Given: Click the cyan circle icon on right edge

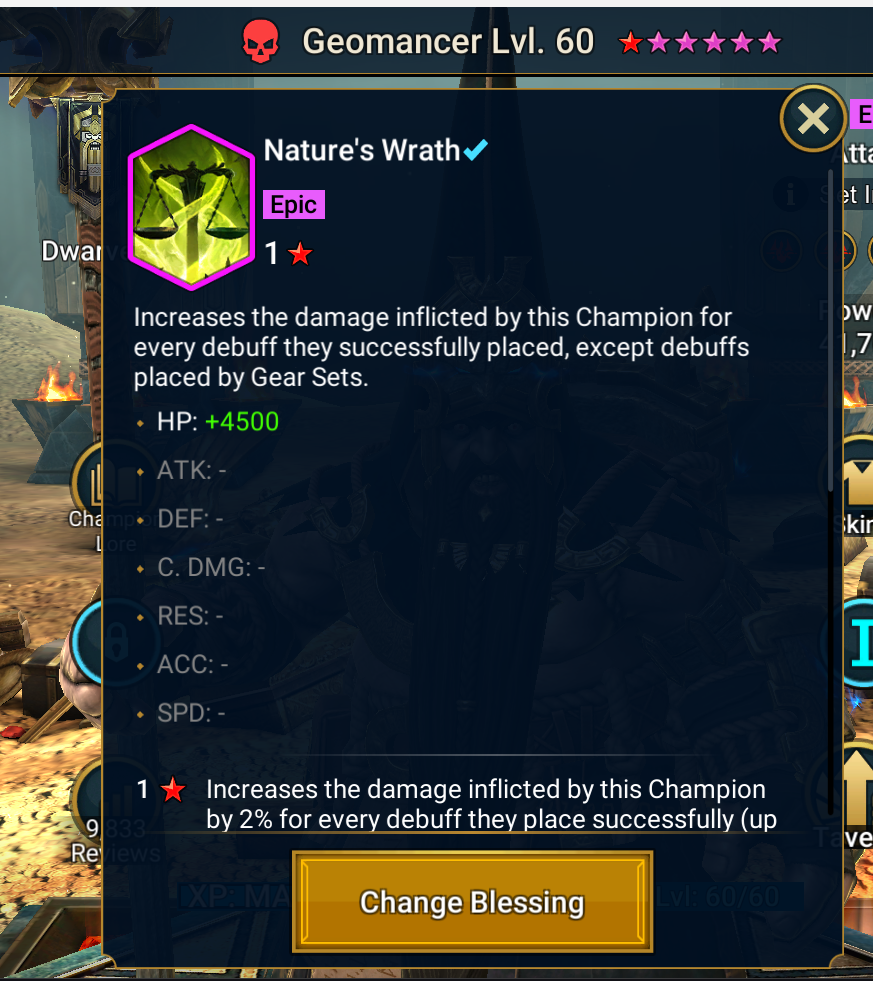Looking at the screenshot, I should [x=858, y=643].
